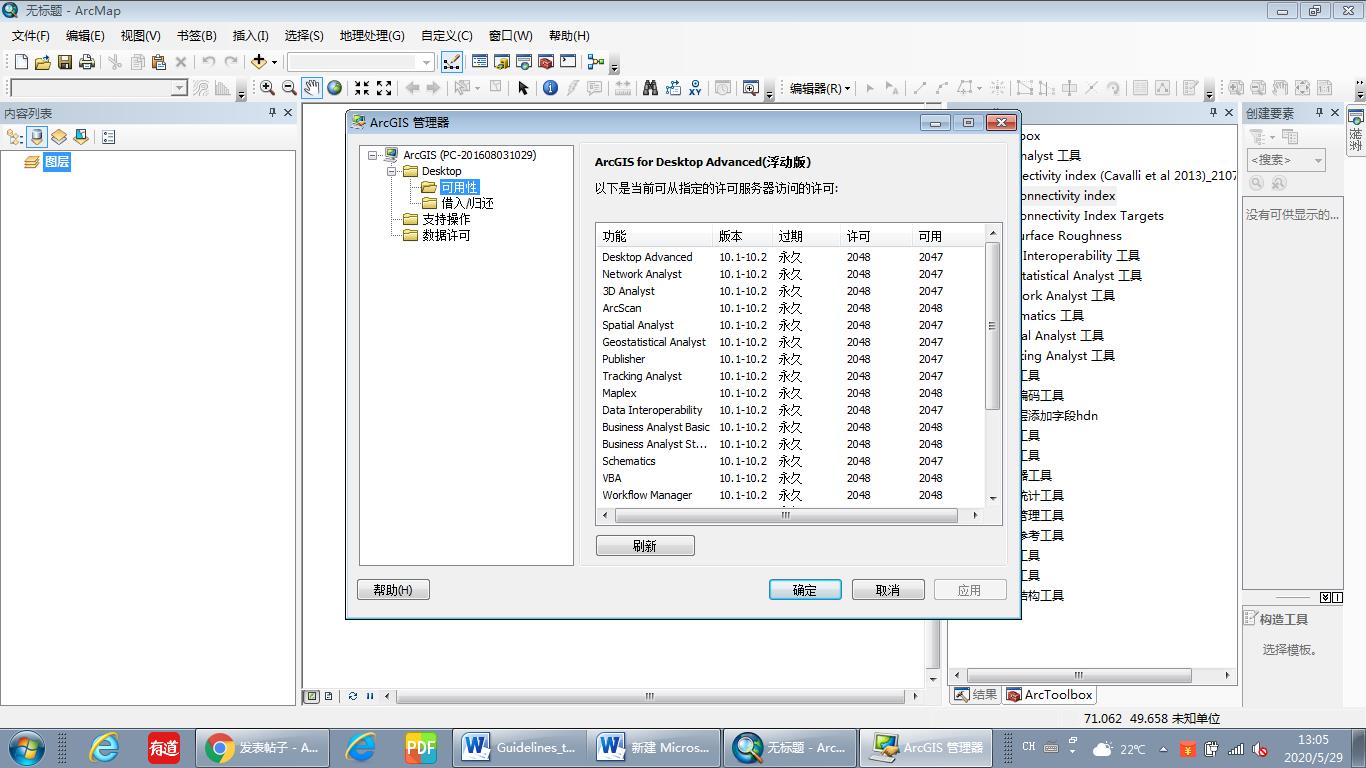Viewport: 1366px width, 768px height.
Task: Select the Zoom Out magnifier tool
Action: (x=290, y=88)
